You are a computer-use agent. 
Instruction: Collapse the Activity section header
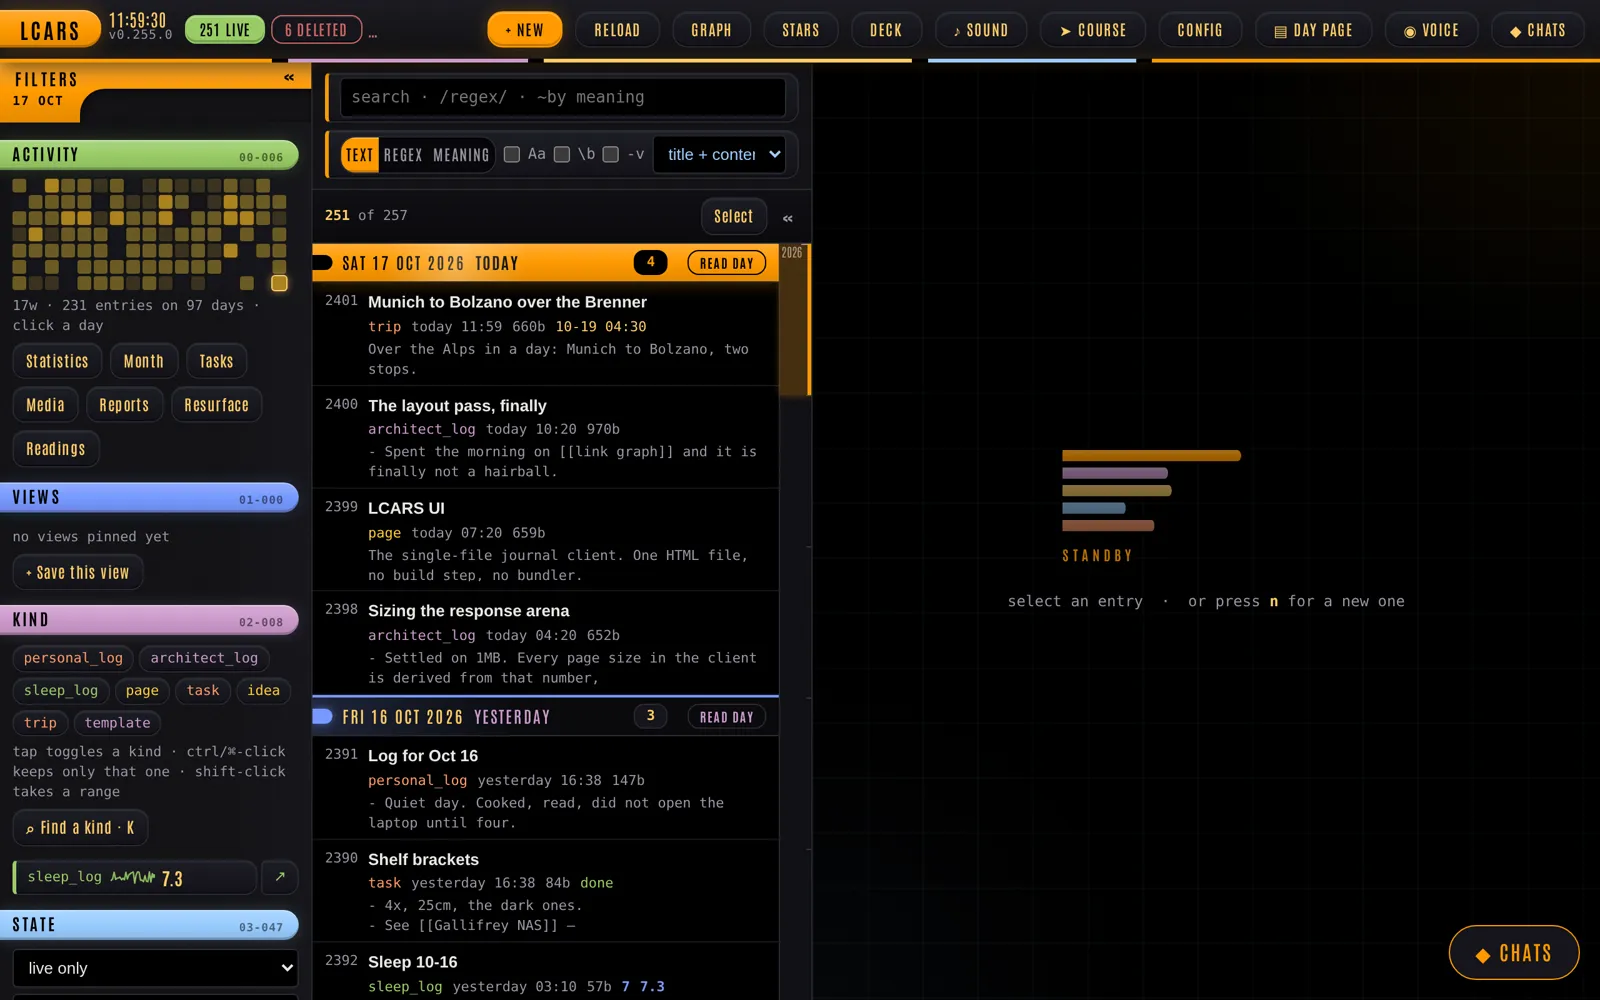tap(149, 155)
